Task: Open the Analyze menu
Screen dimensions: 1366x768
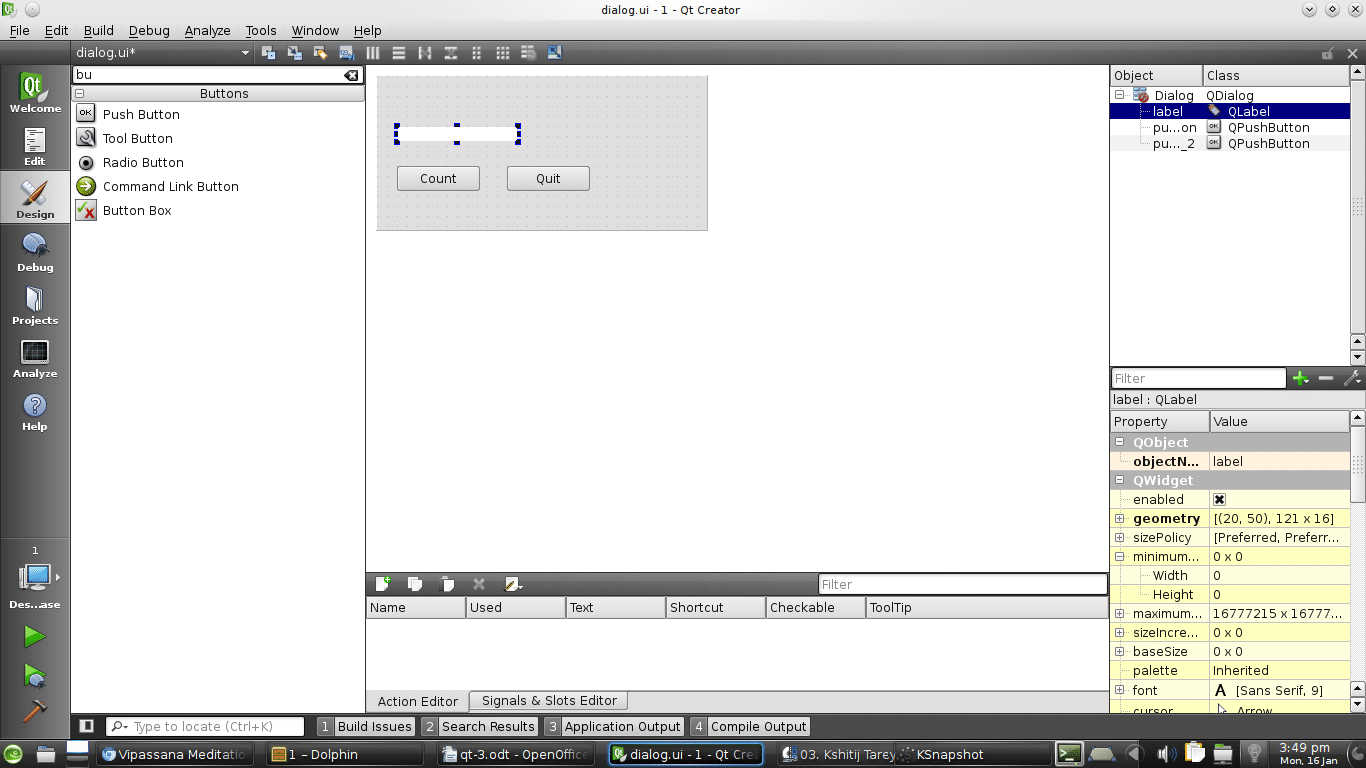Action: coord(207,30)
